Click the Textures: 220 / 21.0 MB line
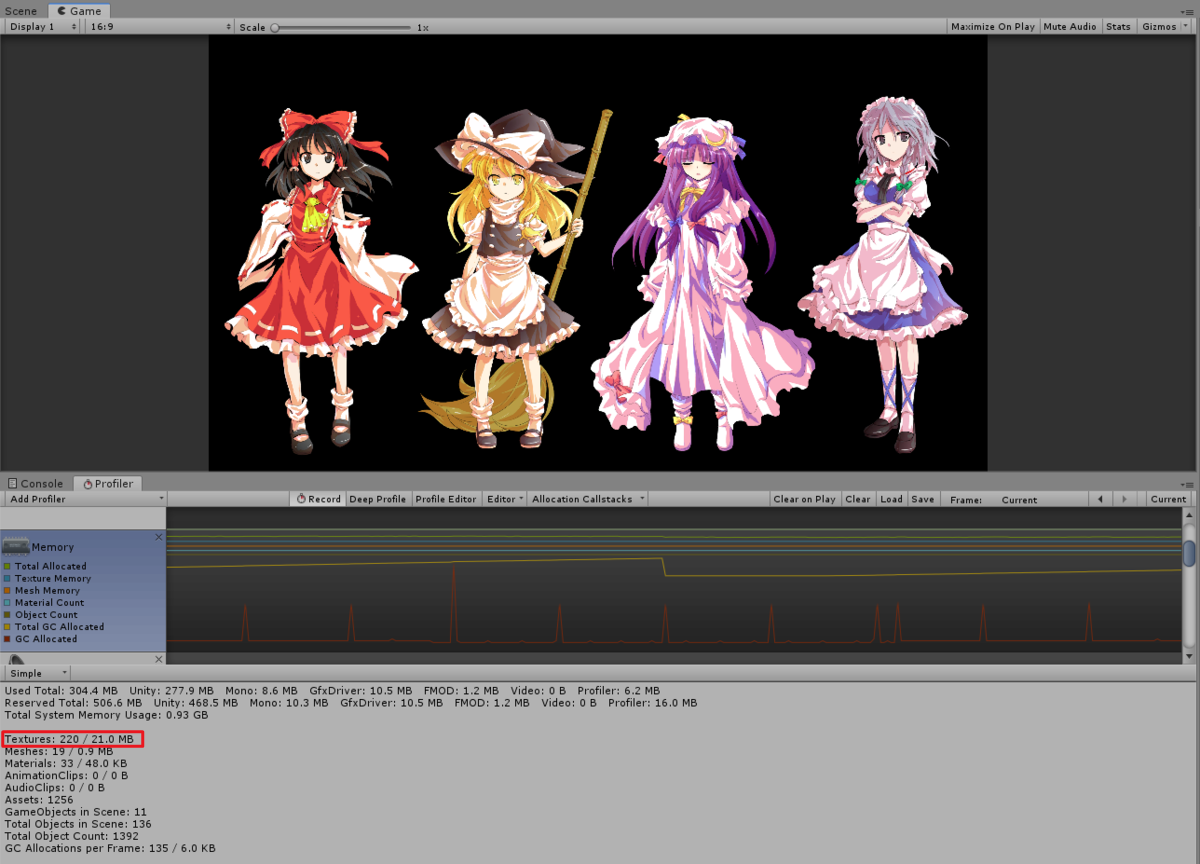Image resolution: width=1200 pixels, height=864 pixels. 69,739
